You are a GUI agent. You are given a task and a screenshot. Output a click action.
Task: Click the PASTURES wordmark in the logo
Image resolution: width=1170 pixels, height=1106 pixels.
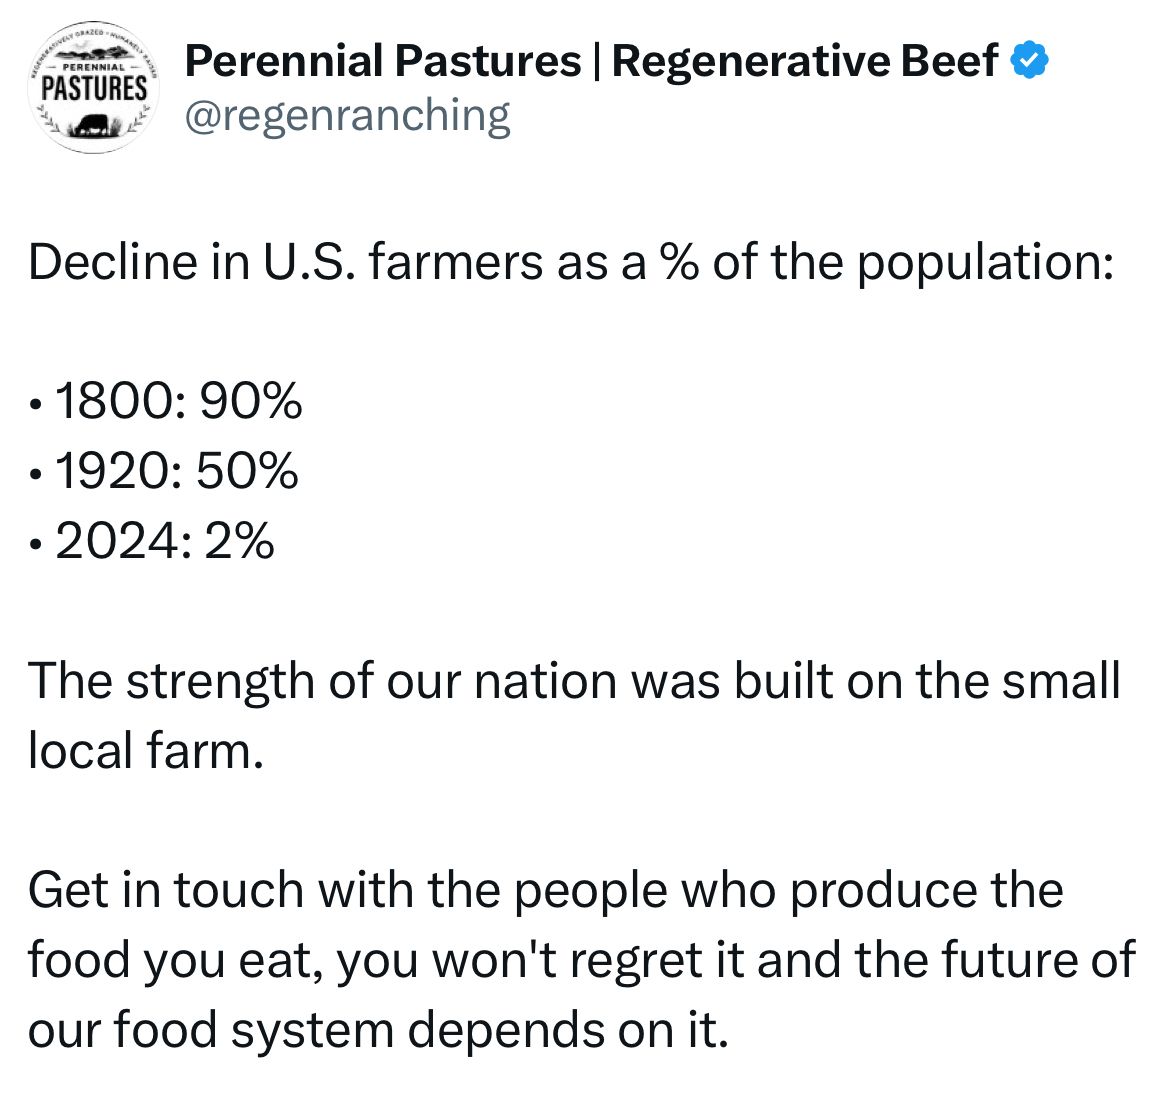click(x=94, y=89)
